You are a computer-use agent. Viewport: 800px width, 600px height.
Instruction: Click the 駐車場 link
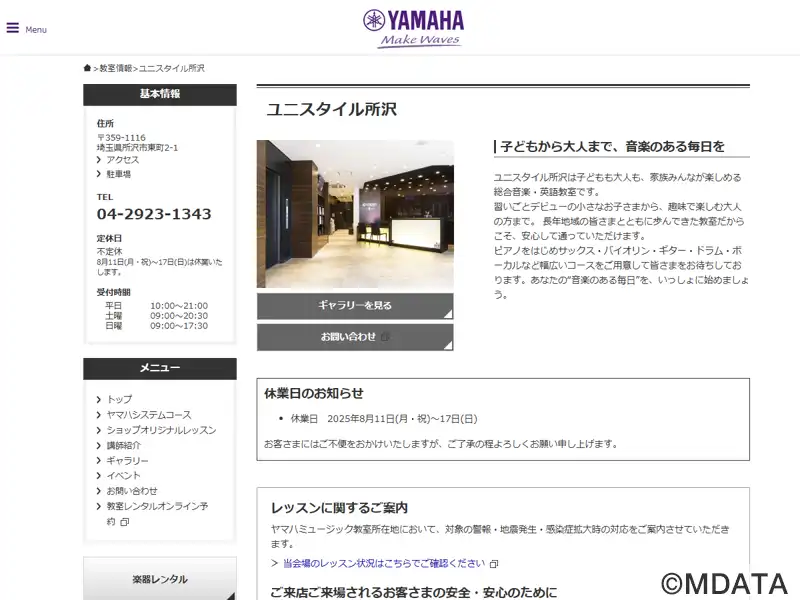click(x=118, y=174)
